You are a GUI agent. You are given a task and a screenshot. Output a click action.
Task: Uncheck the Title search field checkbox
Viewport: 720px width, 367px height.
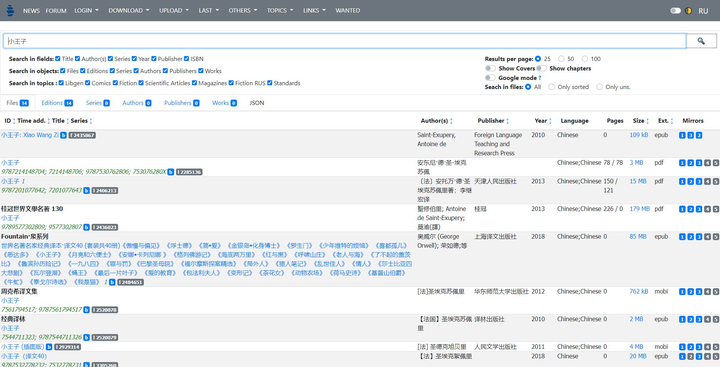[x=58, y=59]
